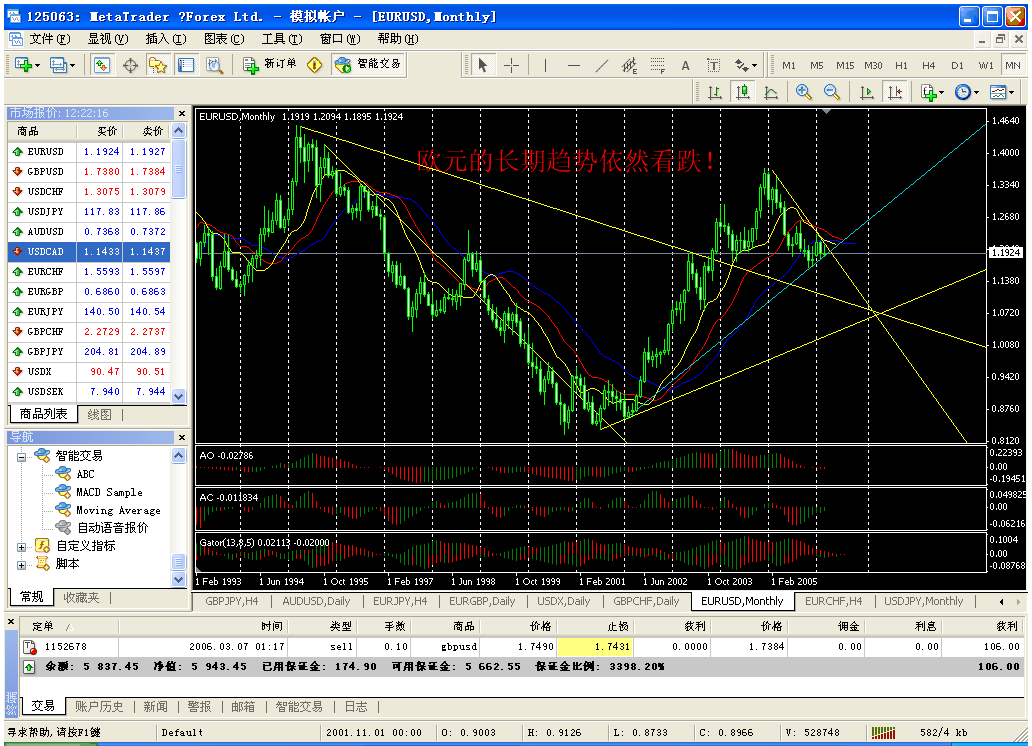Select the vertical line drawing tool
The height and width of the screenshot is (746, 1032).
[x=545, y=65]
